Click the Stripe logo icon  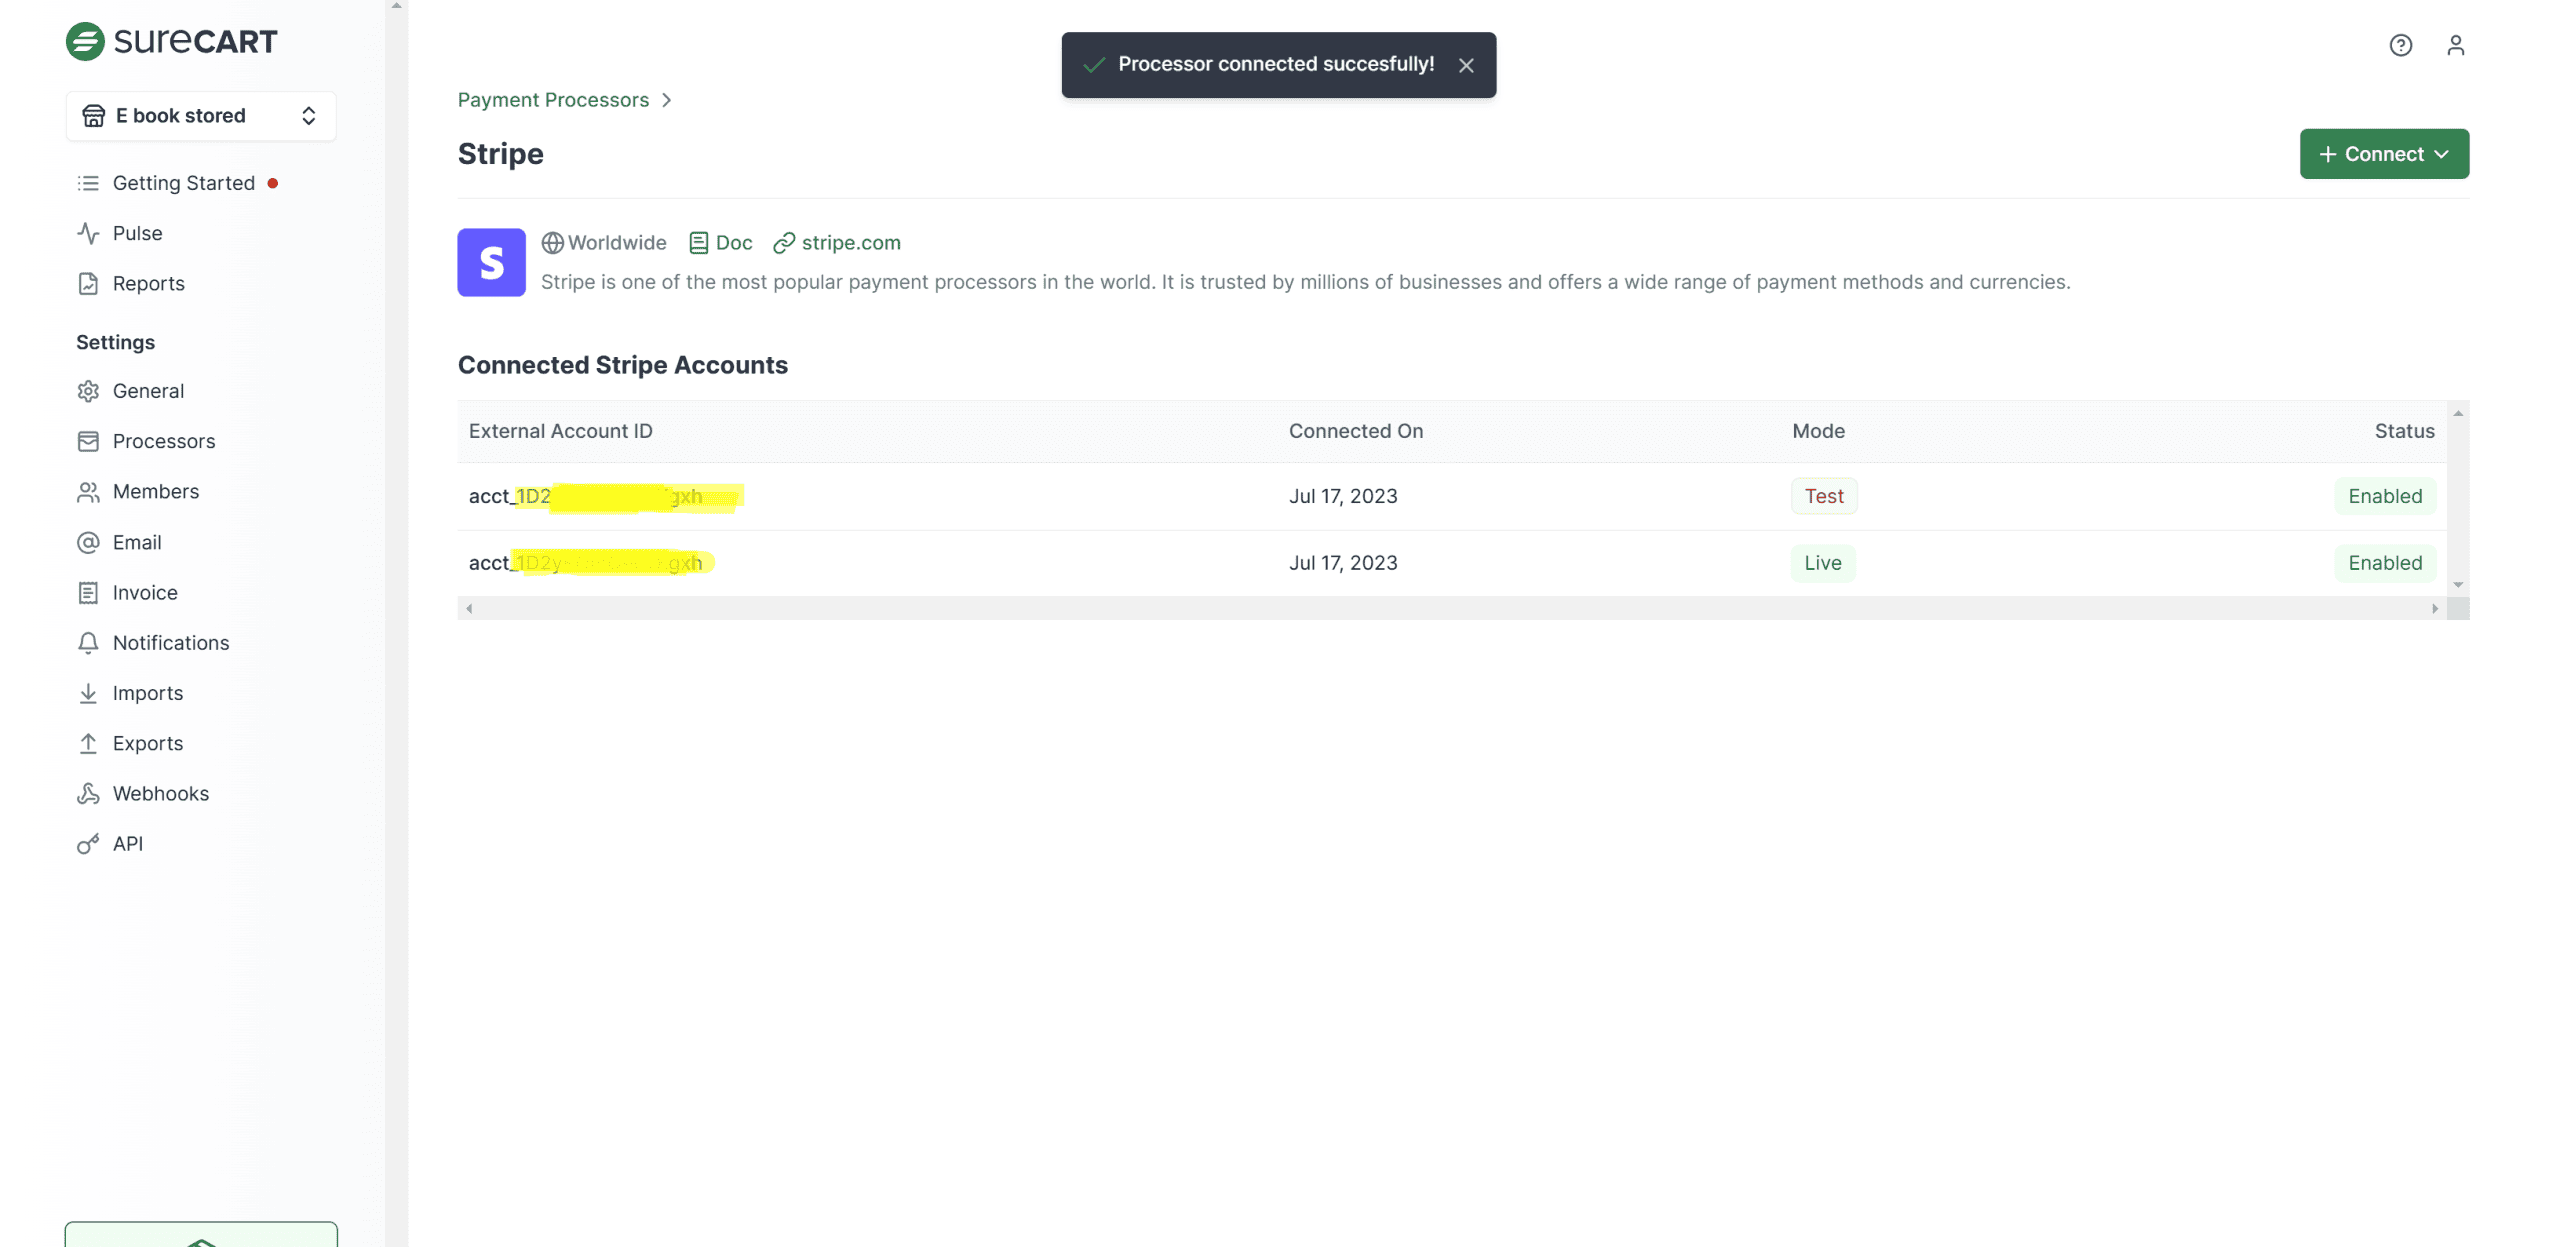(491, 262)
